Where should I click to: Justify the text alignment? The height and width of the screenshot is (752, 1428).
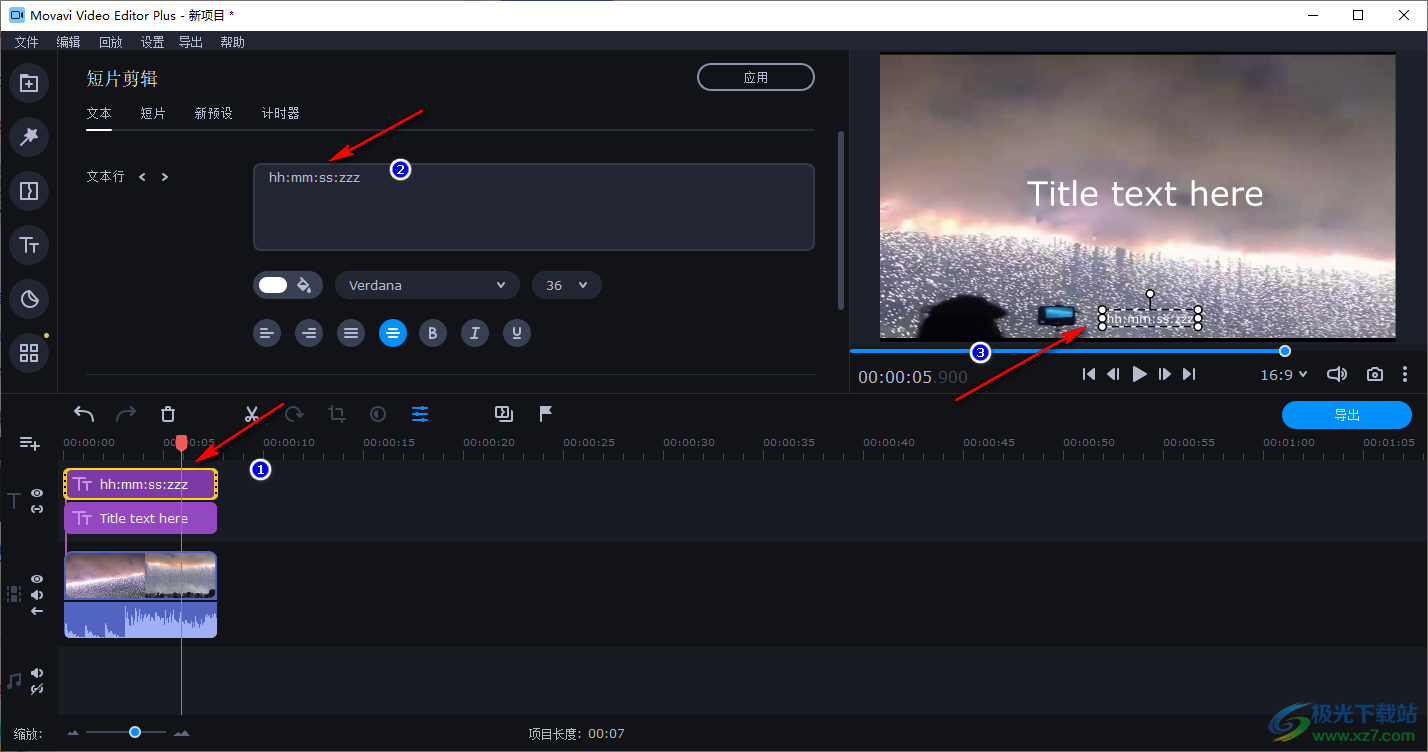click(351, 333)
